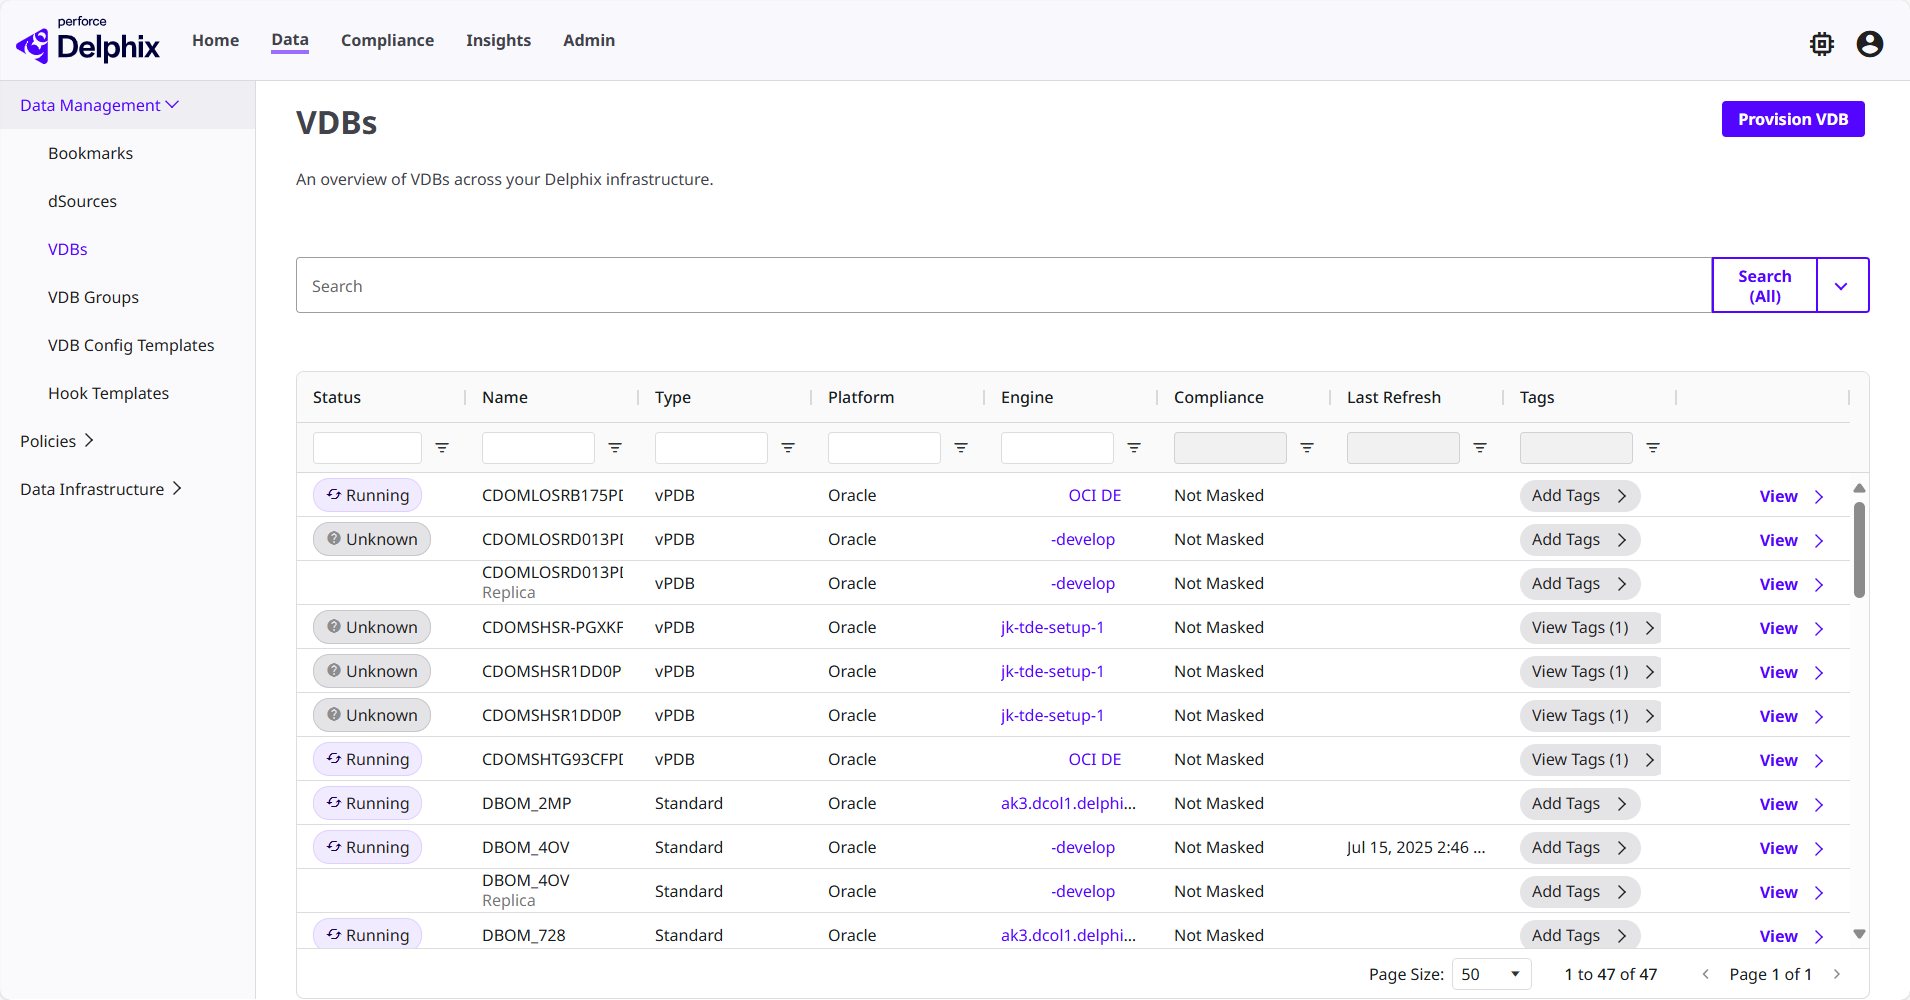Click the chip-shaped engine icon in header
The width and height of the screenshot is (1910, 1000).
[x=1821, y=44]
